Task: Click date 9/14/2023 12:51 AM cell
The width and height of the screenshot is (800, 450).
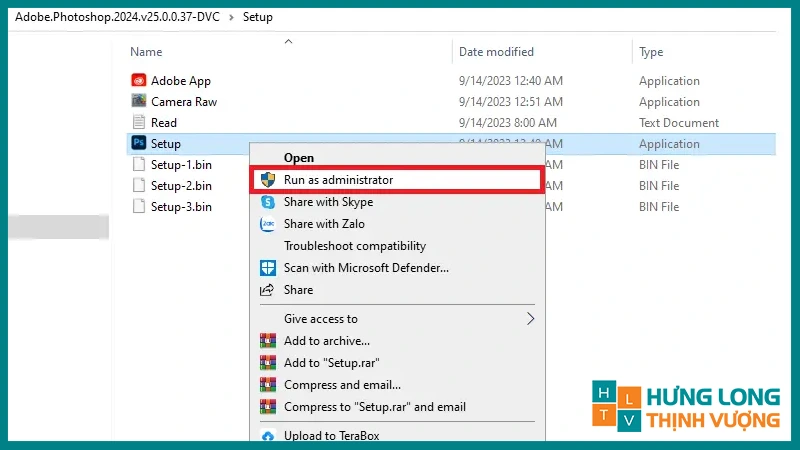Action: point(511,102)
